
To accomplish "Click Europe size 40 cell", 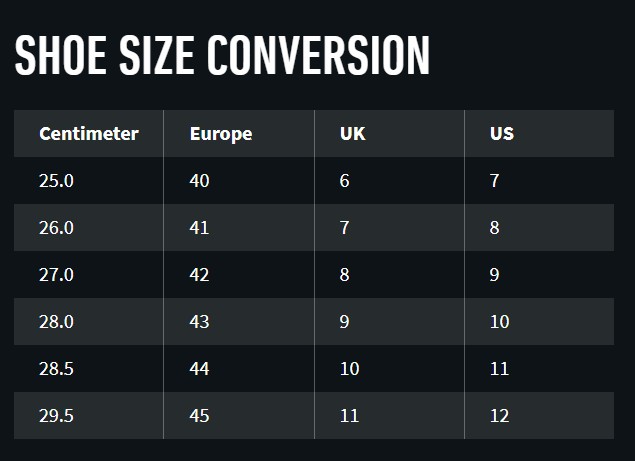I will [x=199, y=181].
